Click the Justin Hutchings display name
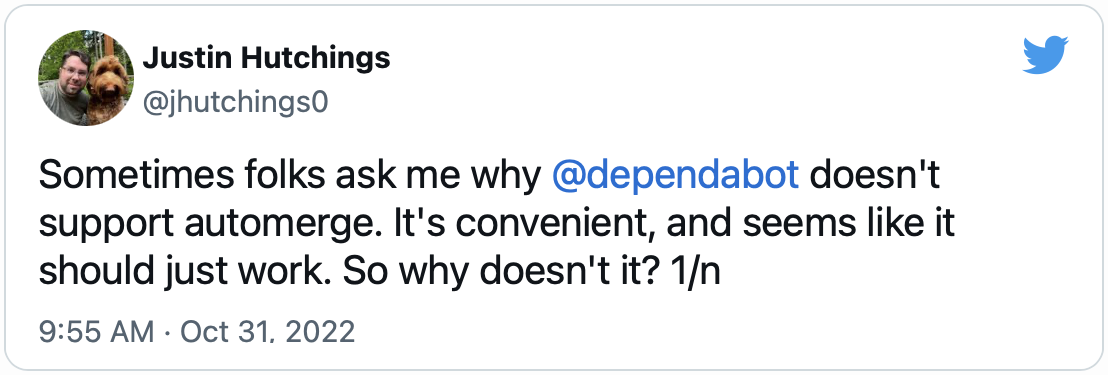 click(x=266, y=59)
